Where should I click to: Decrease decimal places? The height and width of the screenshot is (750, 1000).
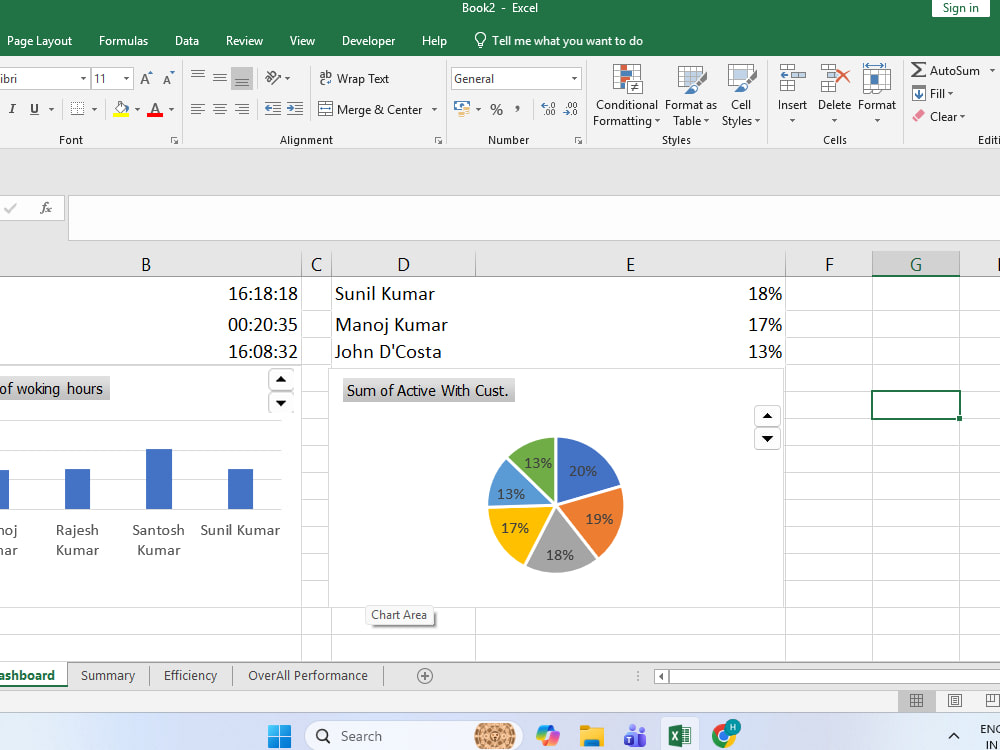[x=571, y=109]
